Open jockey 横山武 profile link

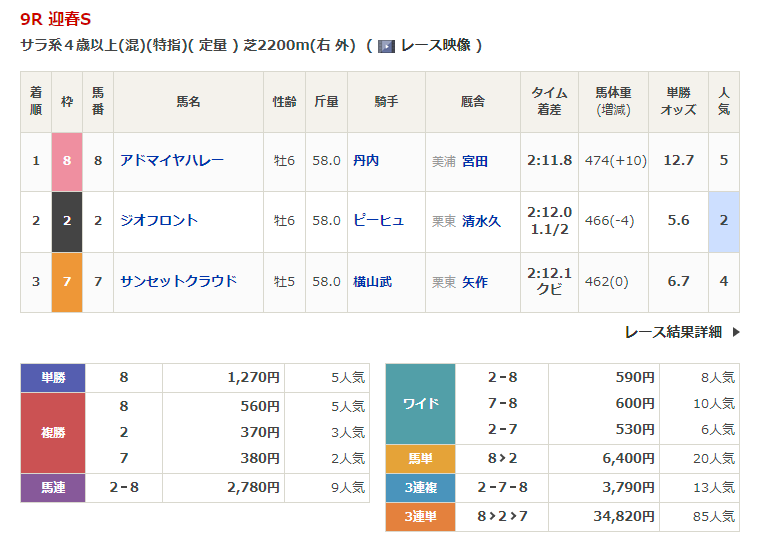(372, 282)
